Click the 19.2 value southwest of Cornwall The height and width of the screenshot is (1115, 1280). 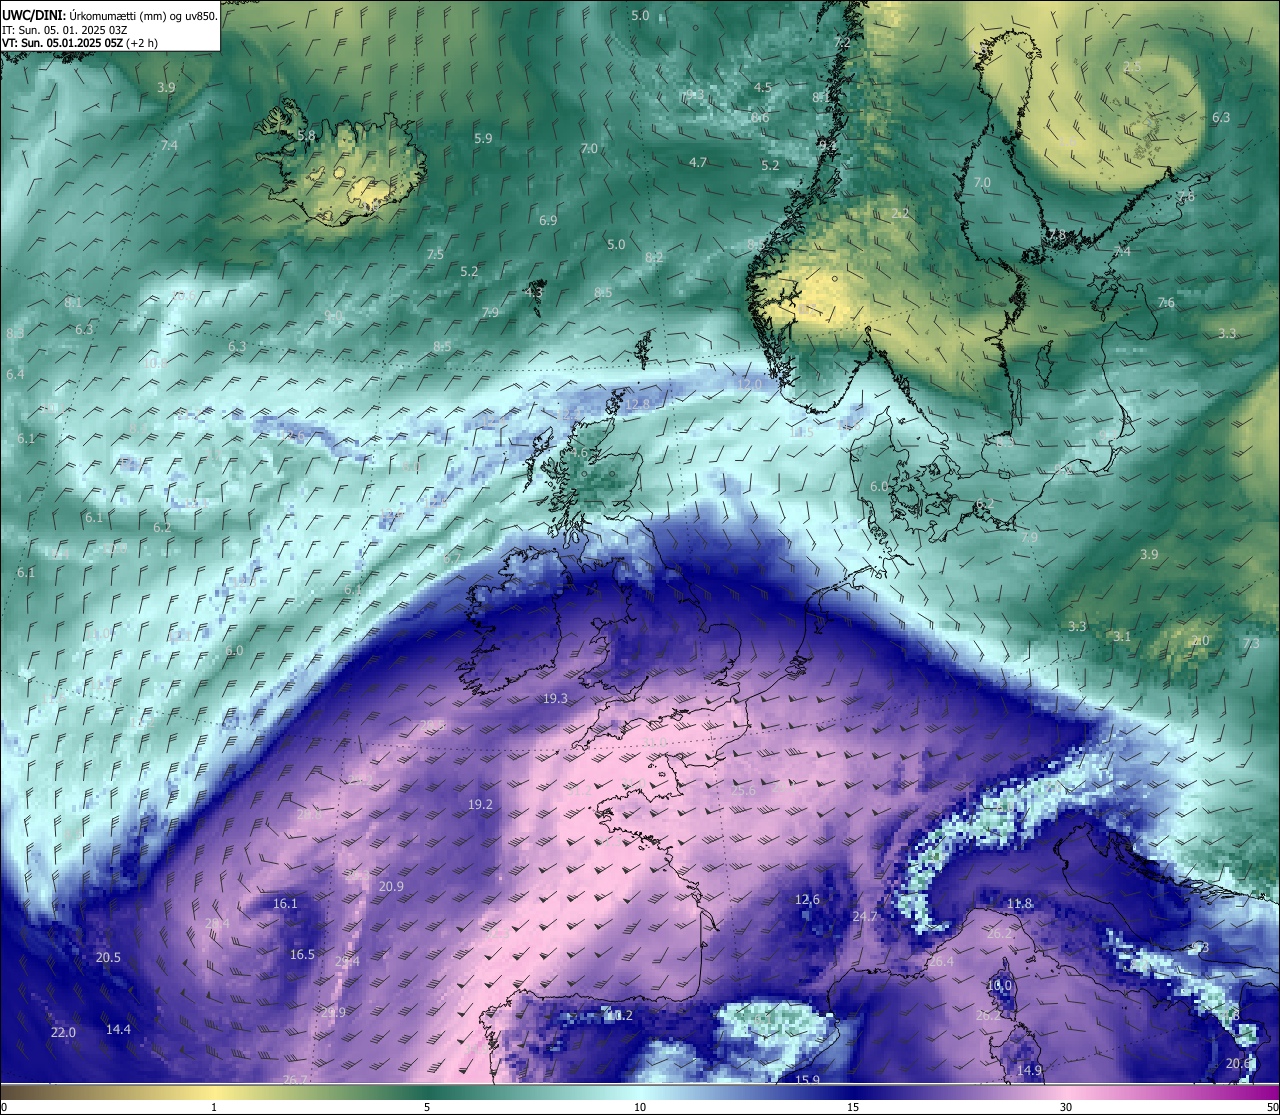tap(480, 804)
